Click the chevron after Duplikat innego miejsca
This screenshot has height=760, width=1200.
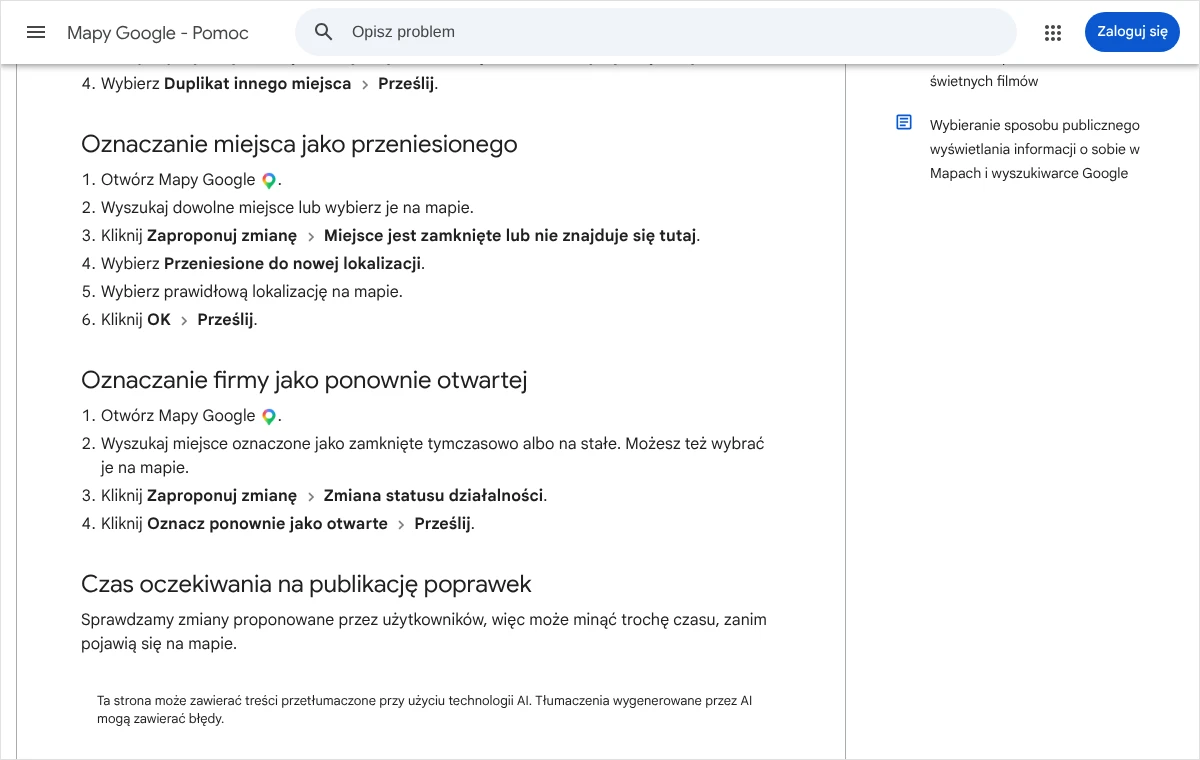tap(365, 85)
